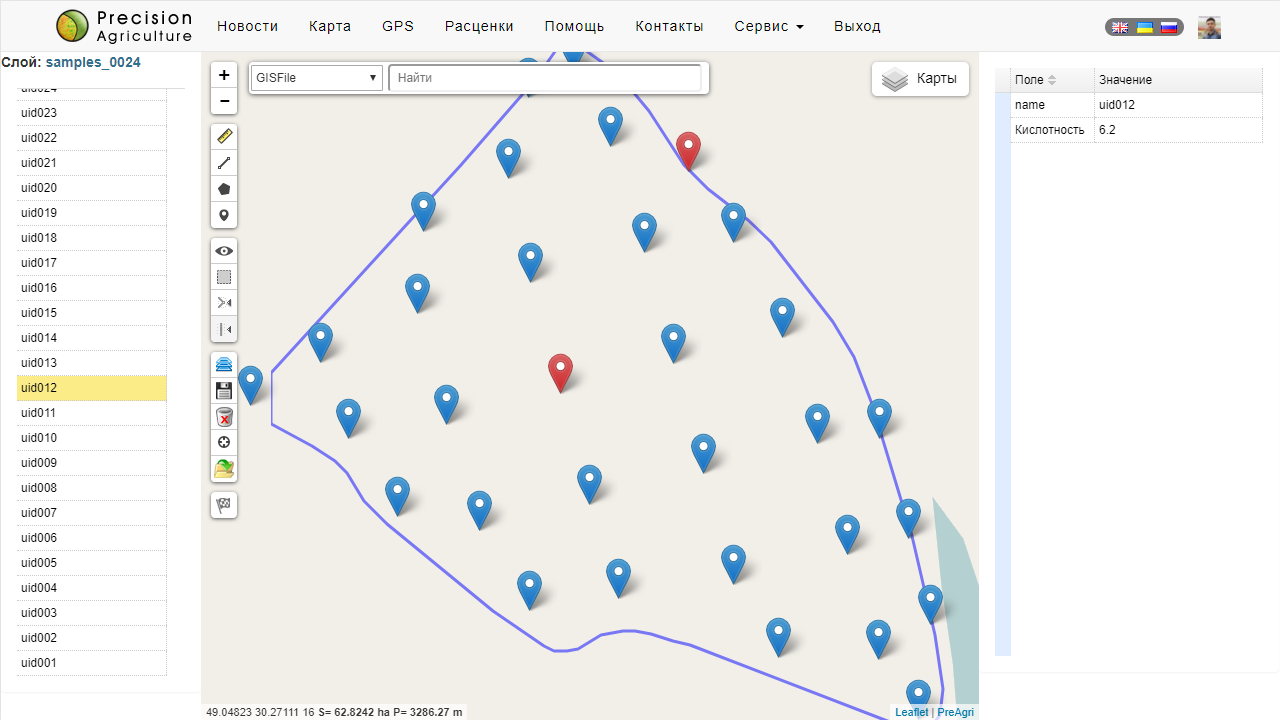Open the layers stack tool icon

tap(224, 365)
